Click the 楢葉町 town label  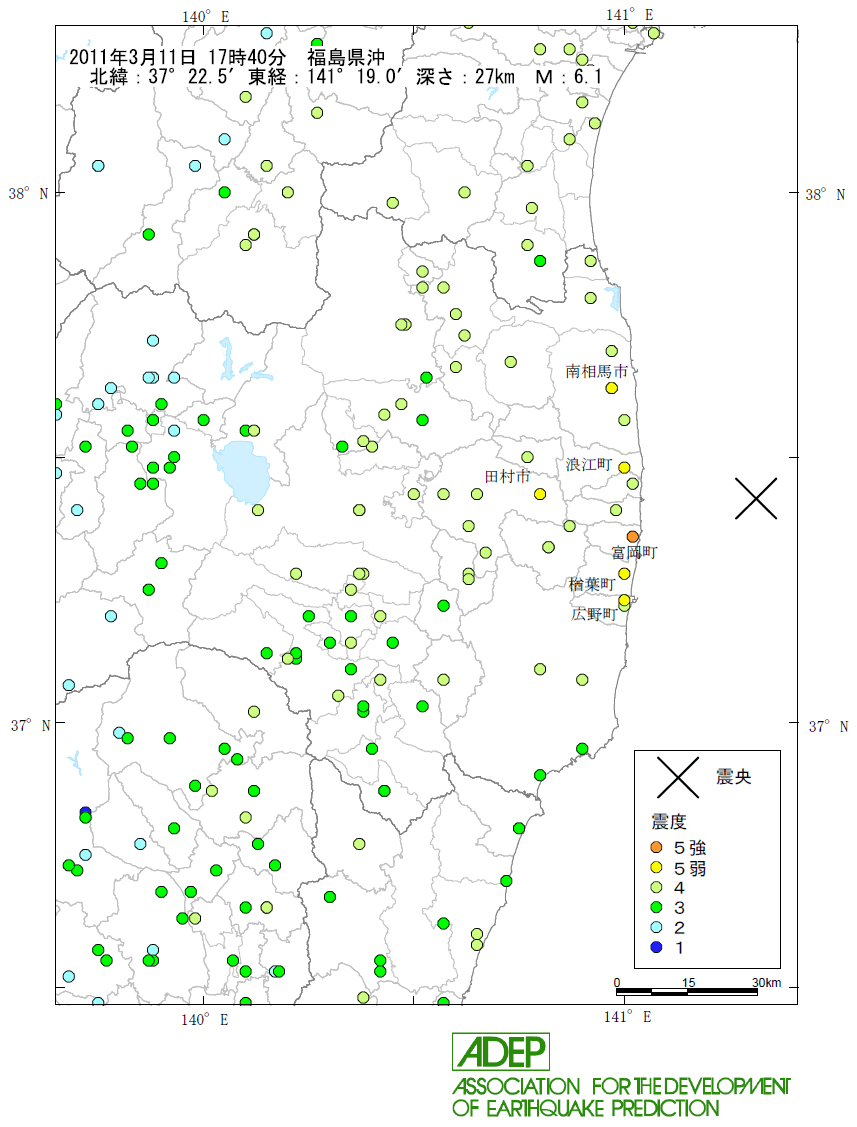click(x=592, y=584)
